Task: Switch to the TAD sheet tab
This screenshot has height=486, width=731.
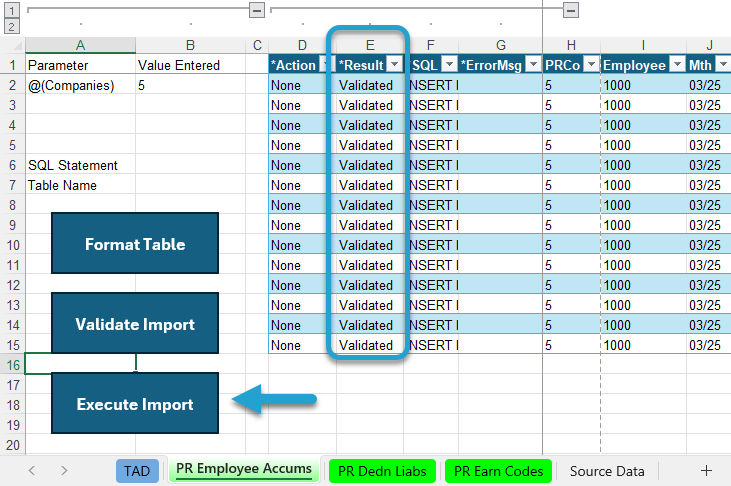Action: (x=137, y=471)
